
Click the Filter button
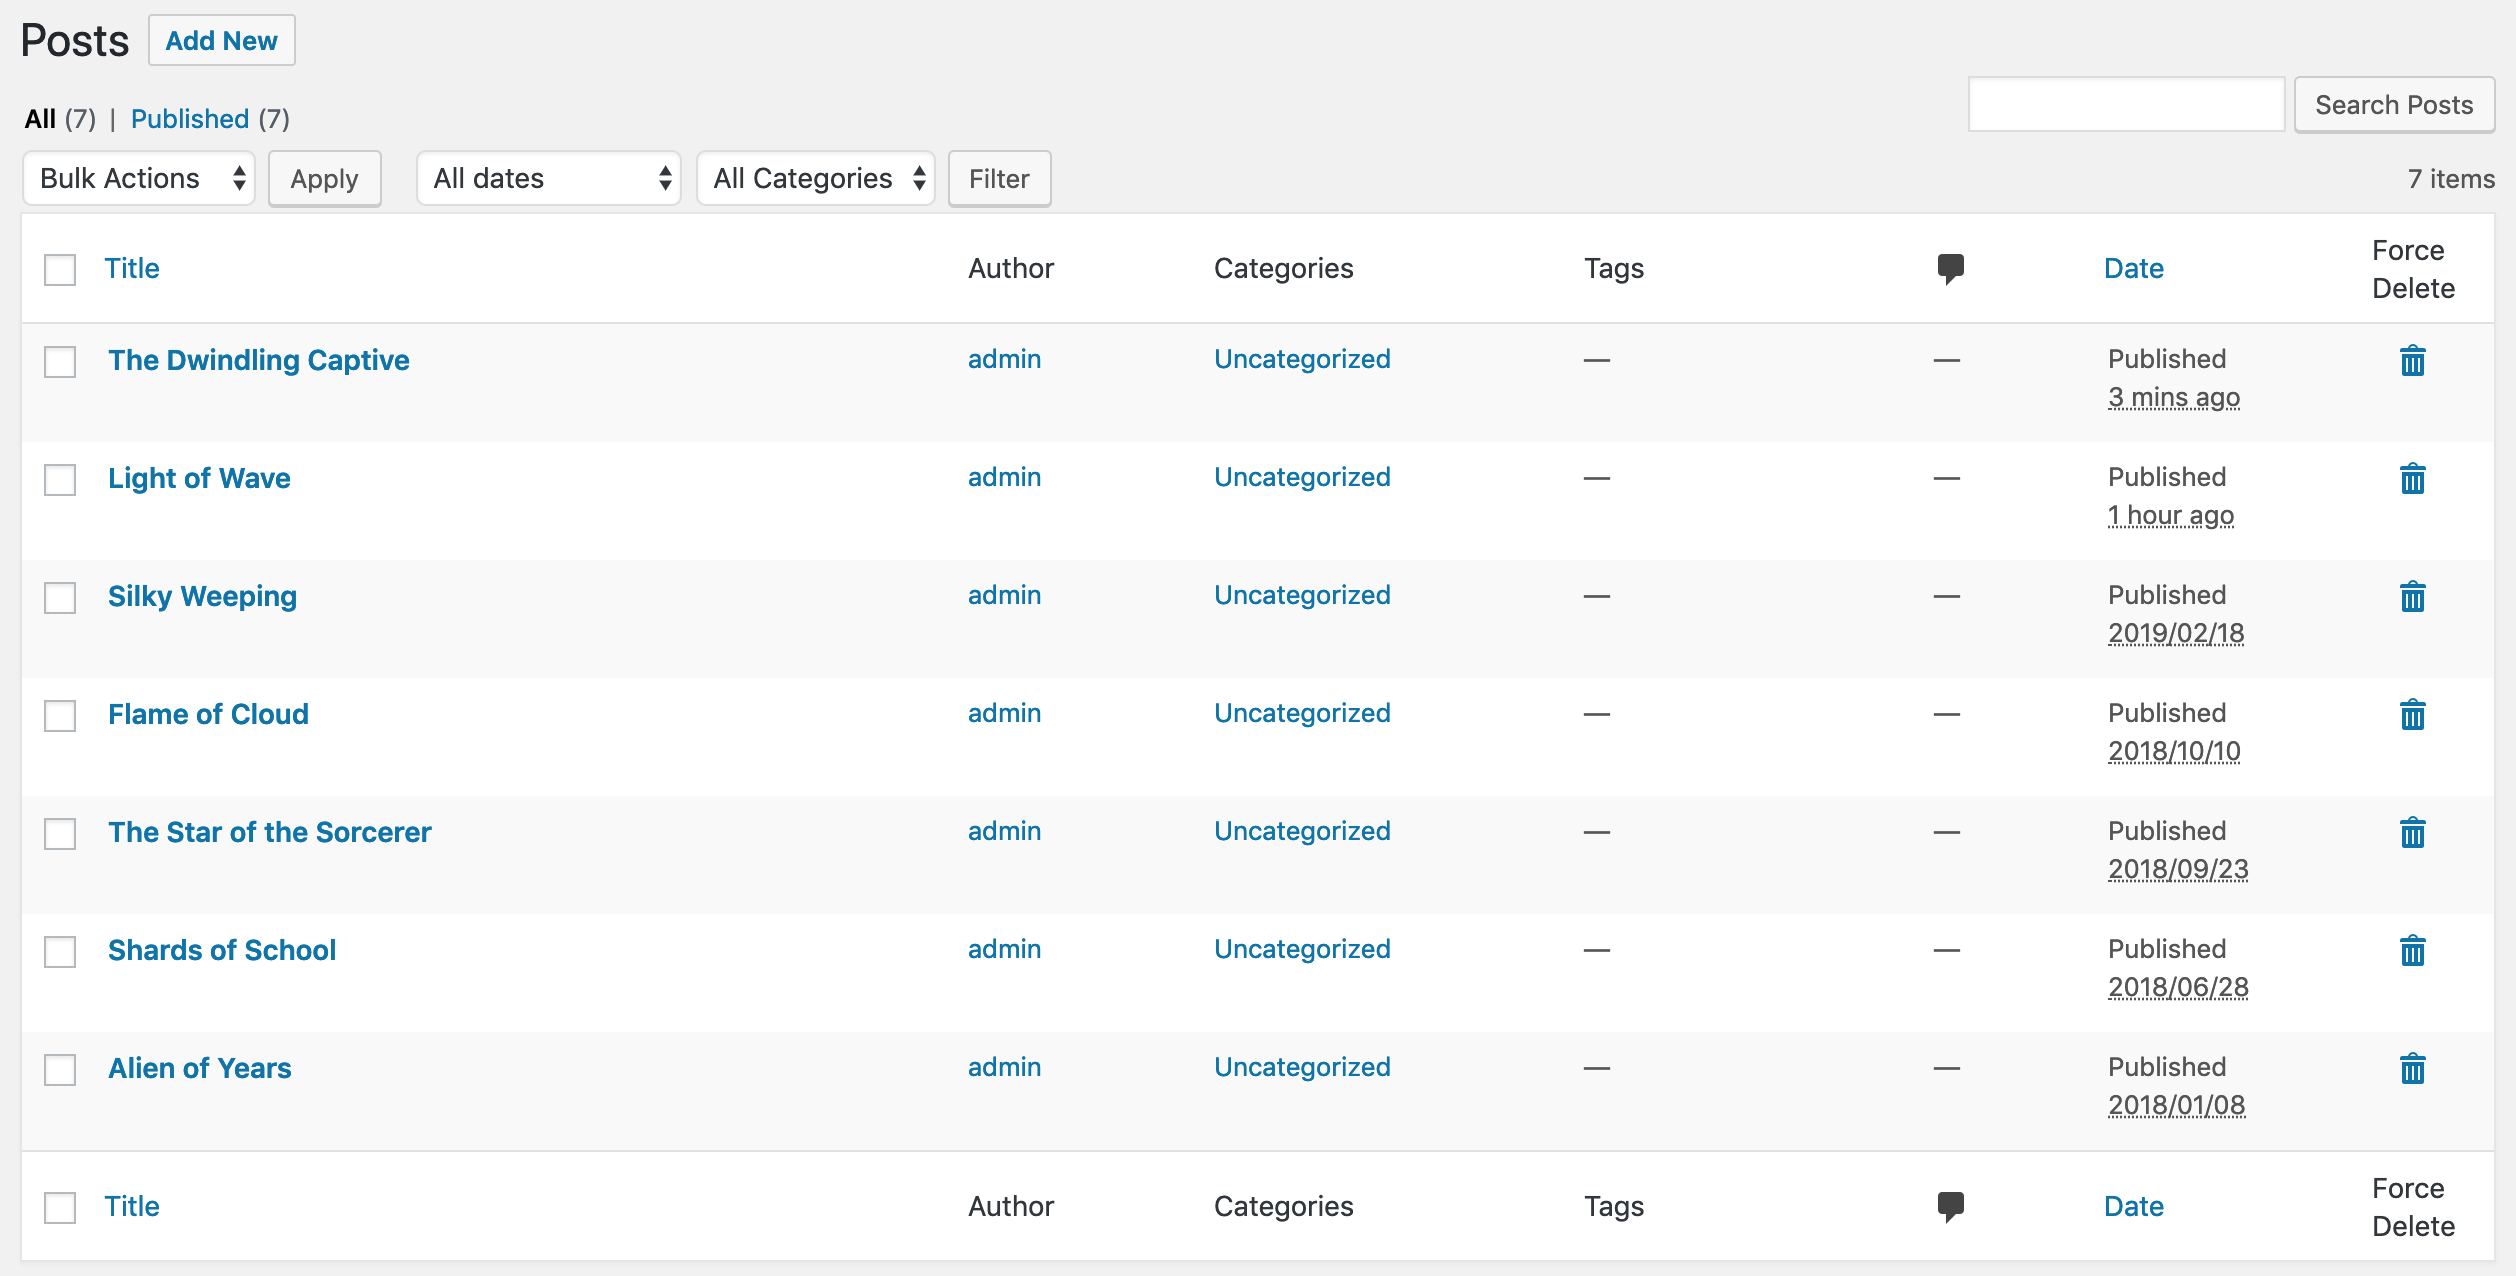999,177
